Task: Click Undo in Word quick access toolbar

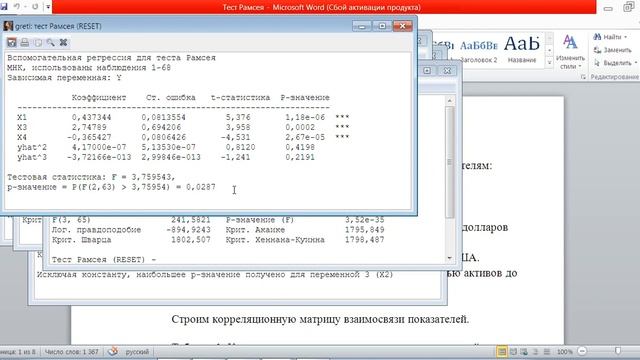Action: [x=17, y=7]
